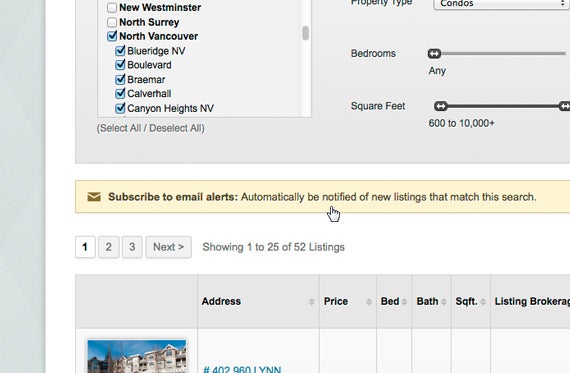Open the Property Type Condos dropdown
The image size is (570, 373).
point(502,4)
